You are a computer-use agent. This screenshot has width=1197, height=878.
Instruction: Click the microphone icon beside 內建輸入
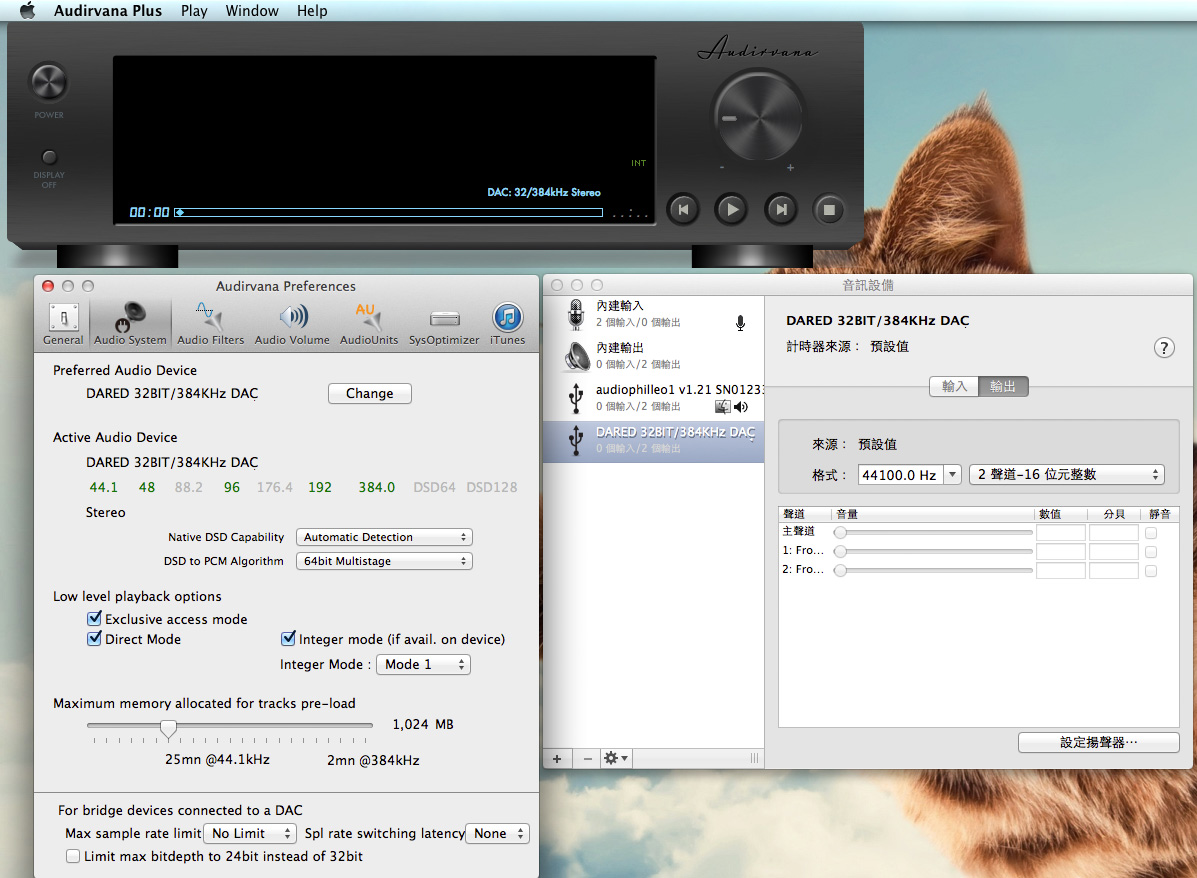coord(740,323)
